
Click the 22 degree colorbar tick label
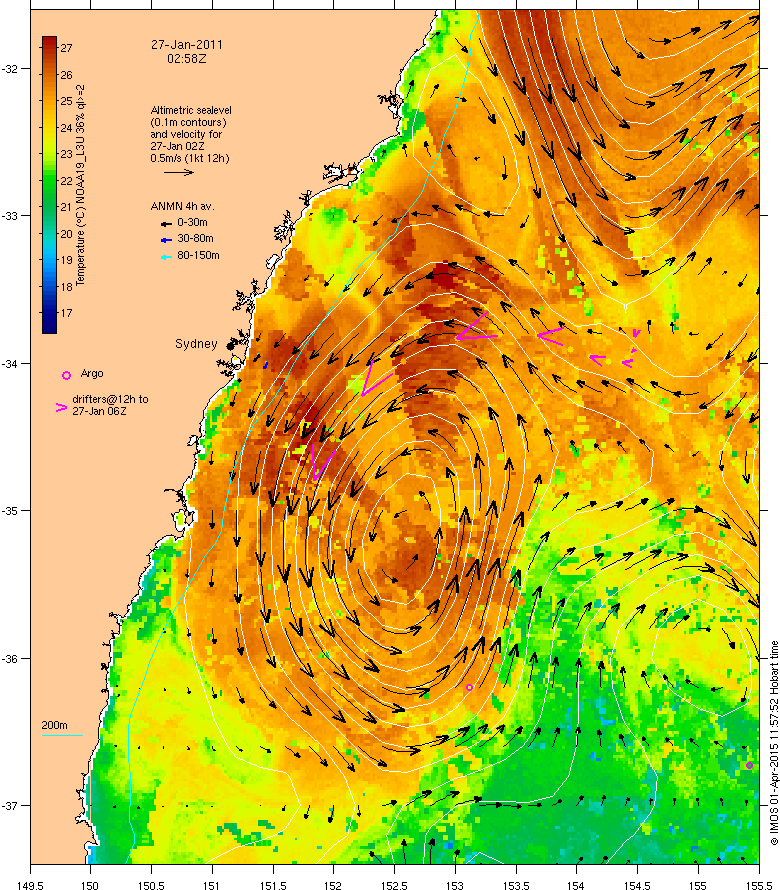pyautogui.click(x=66, y=180)
